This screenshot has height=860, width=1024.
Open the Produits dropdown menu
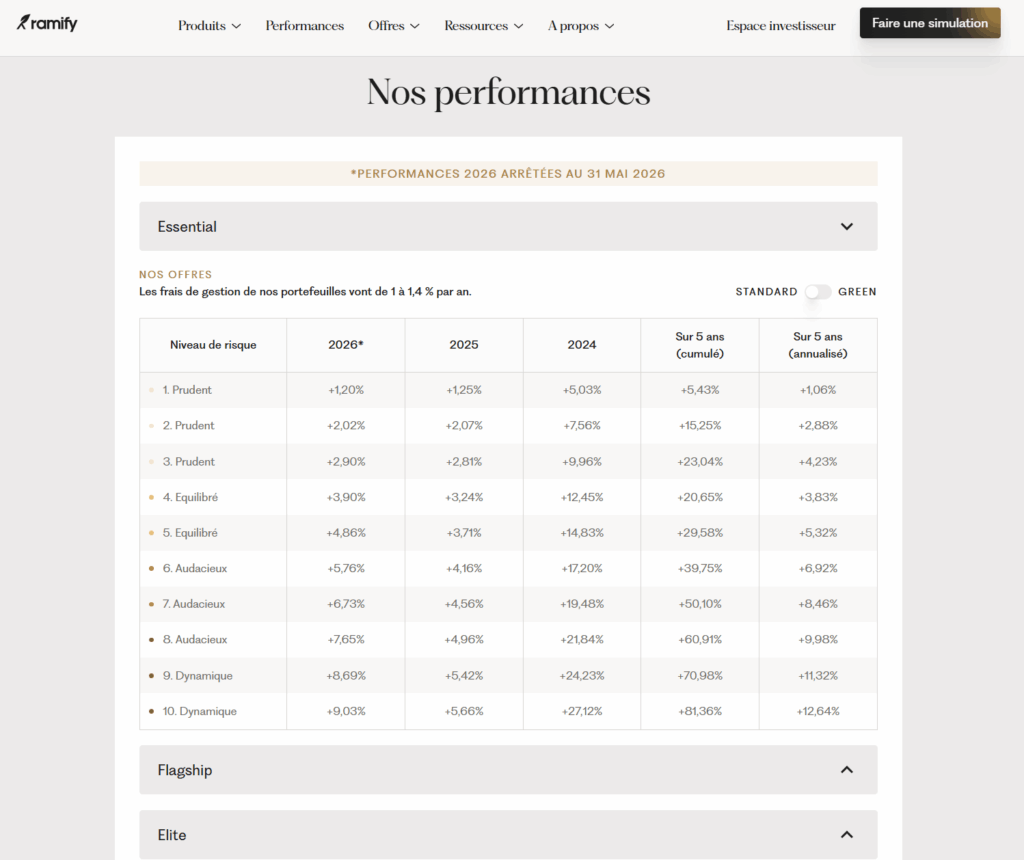tap(209, 26)
